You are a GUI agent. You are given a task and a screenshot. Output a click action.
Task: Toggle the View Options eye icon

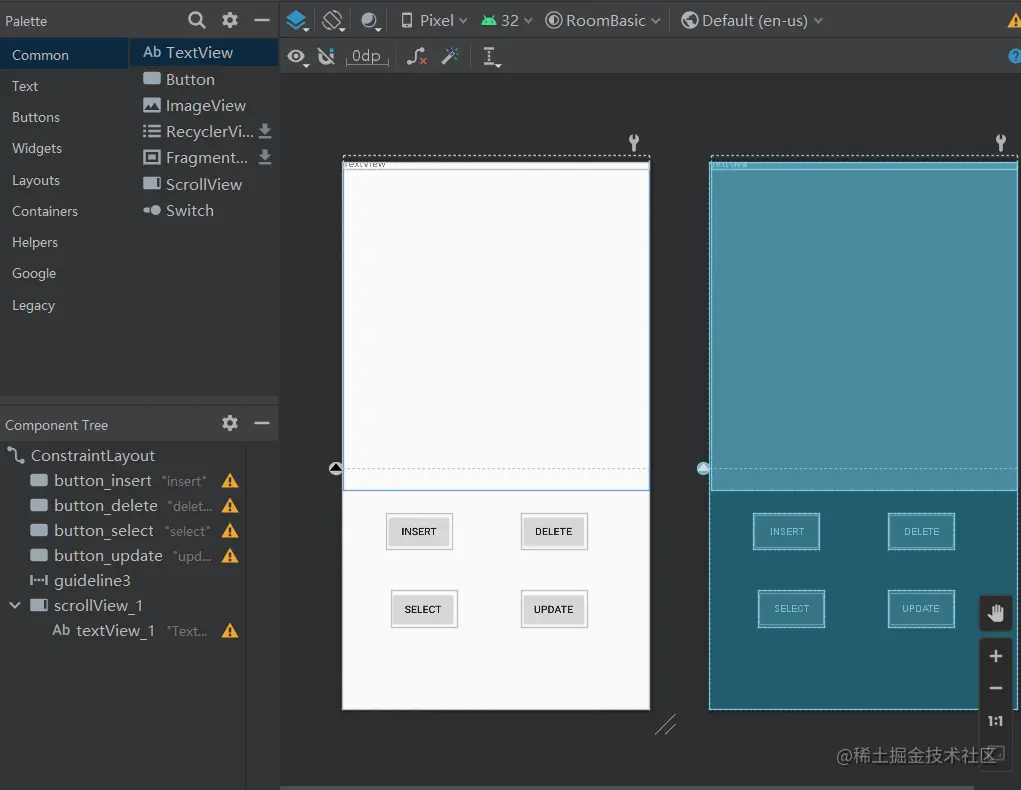coord(297,57)
